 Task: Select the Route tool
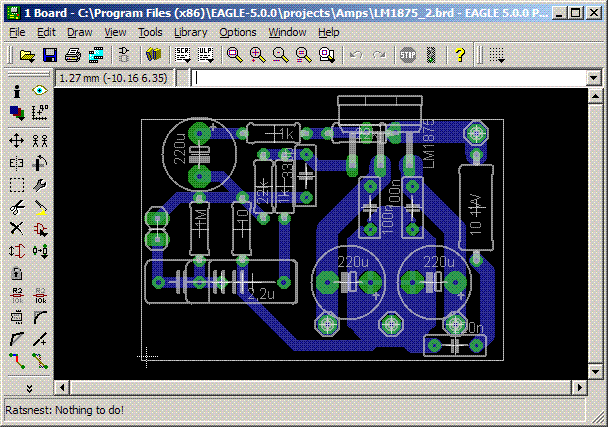click(17, 361)
